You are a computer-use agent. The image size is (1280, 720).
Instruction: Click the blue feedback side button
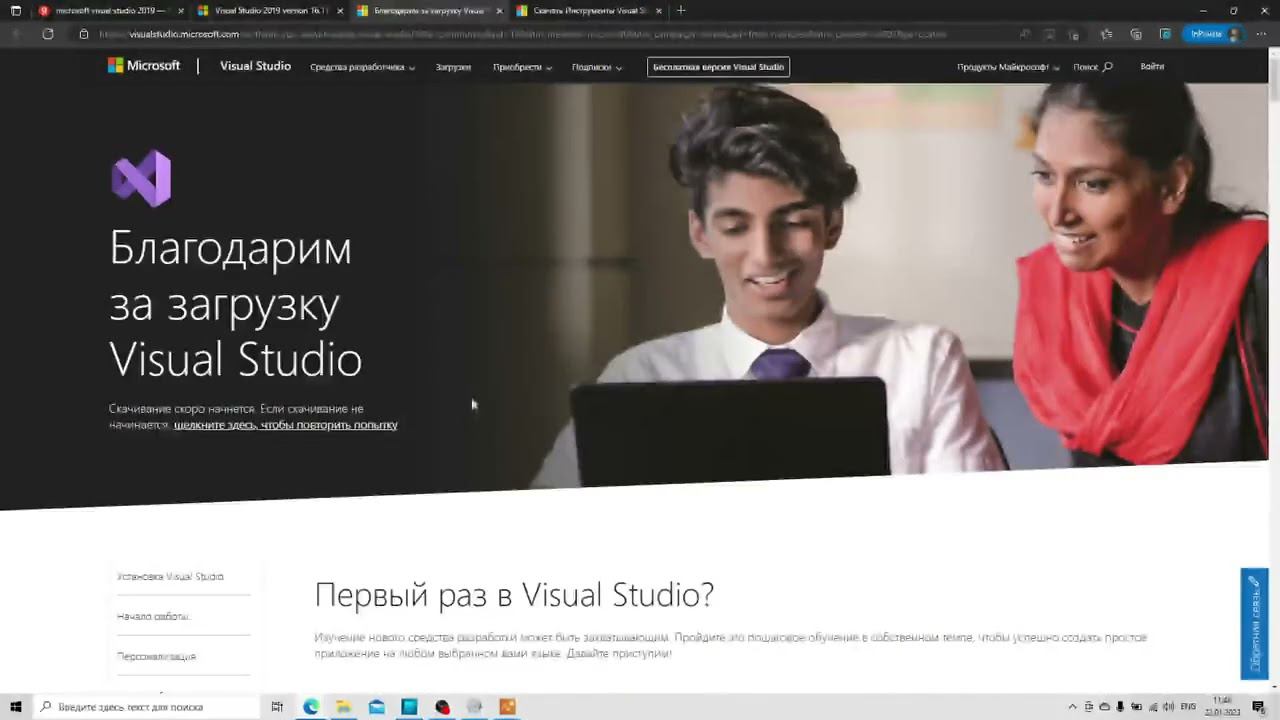coord(1254,624)
